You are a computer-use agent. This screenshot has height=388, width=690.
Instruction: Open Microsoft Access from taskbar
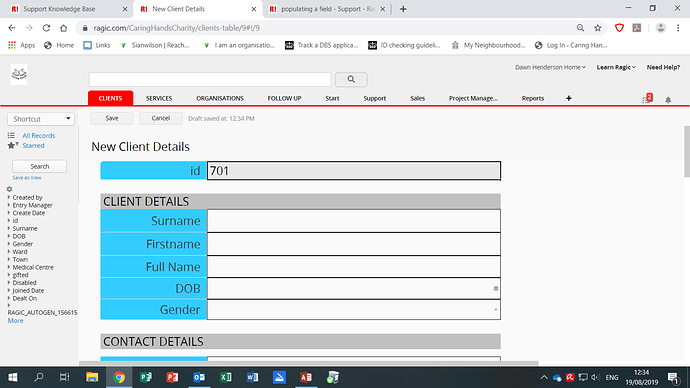pyautogui.click(x=306, y=377)
